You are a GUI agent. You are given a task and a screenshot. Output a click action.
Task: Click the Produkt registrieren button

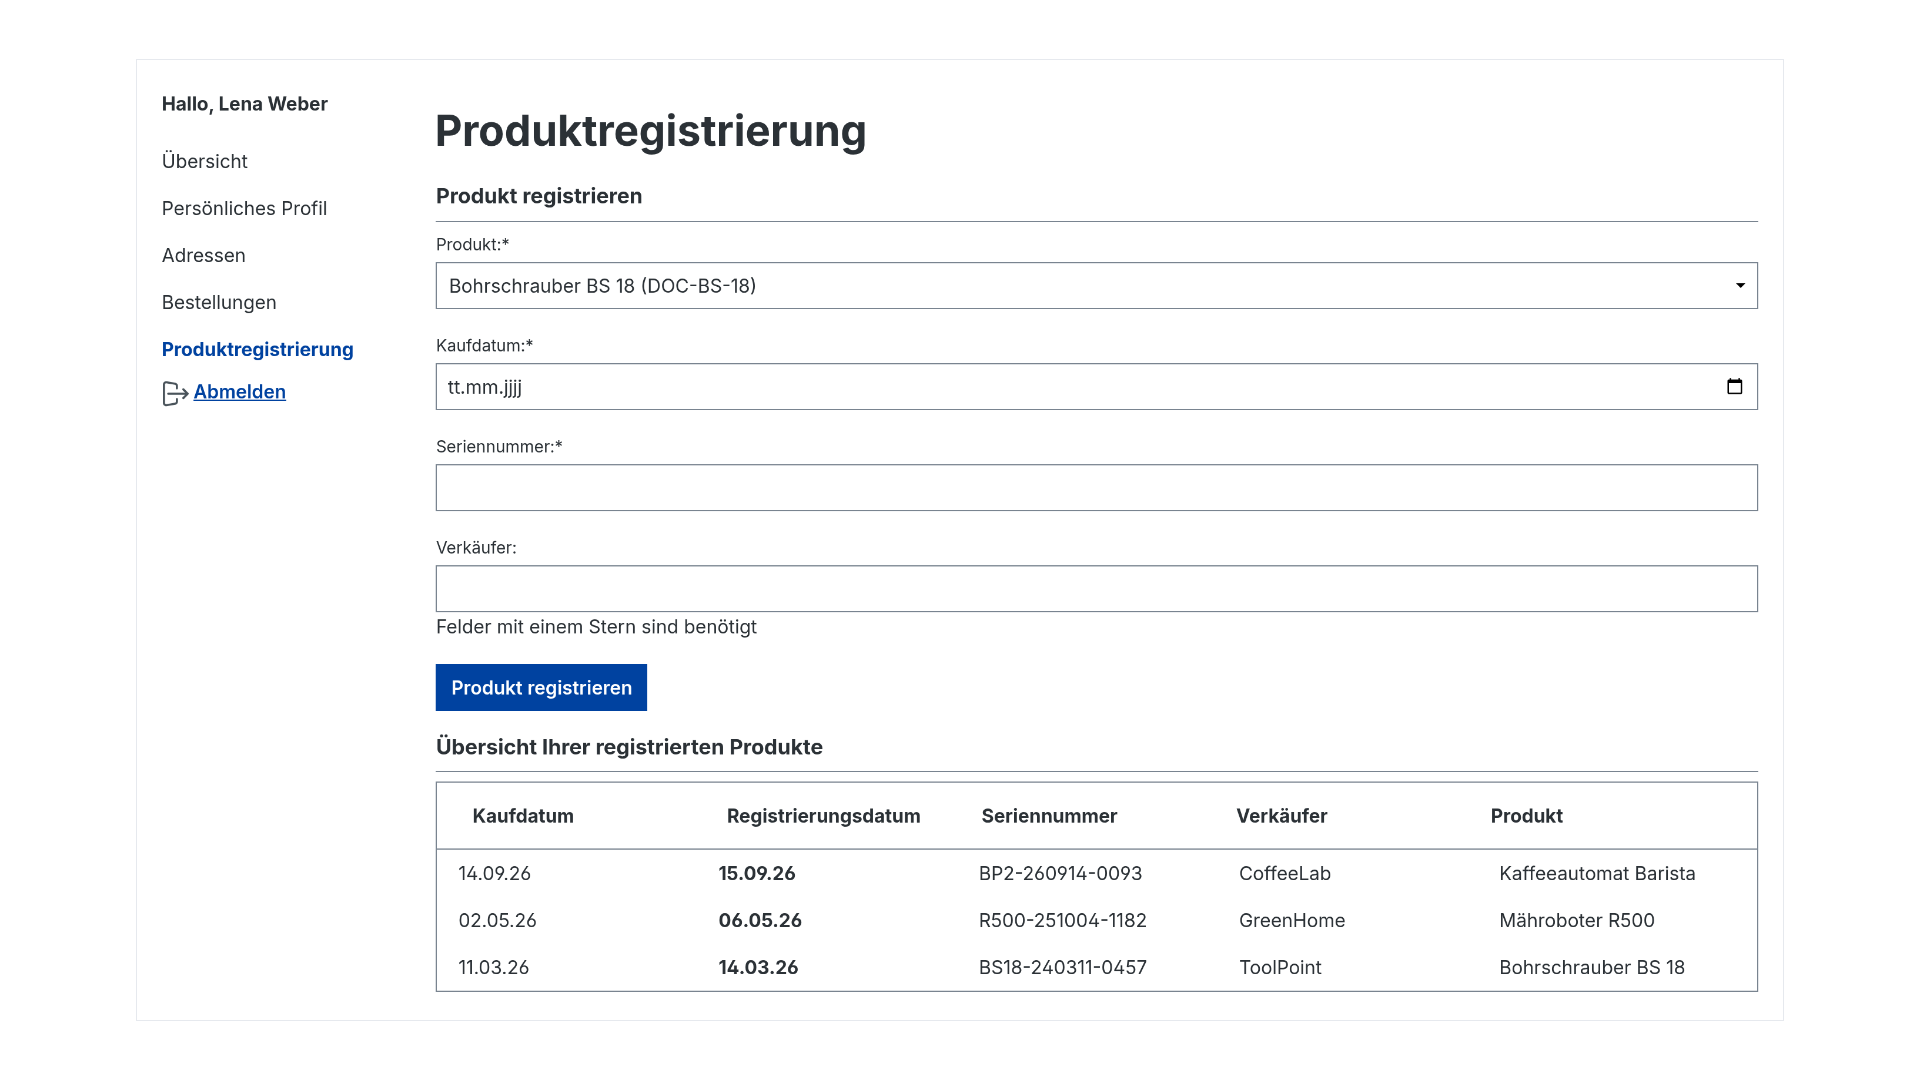point(541,688)
